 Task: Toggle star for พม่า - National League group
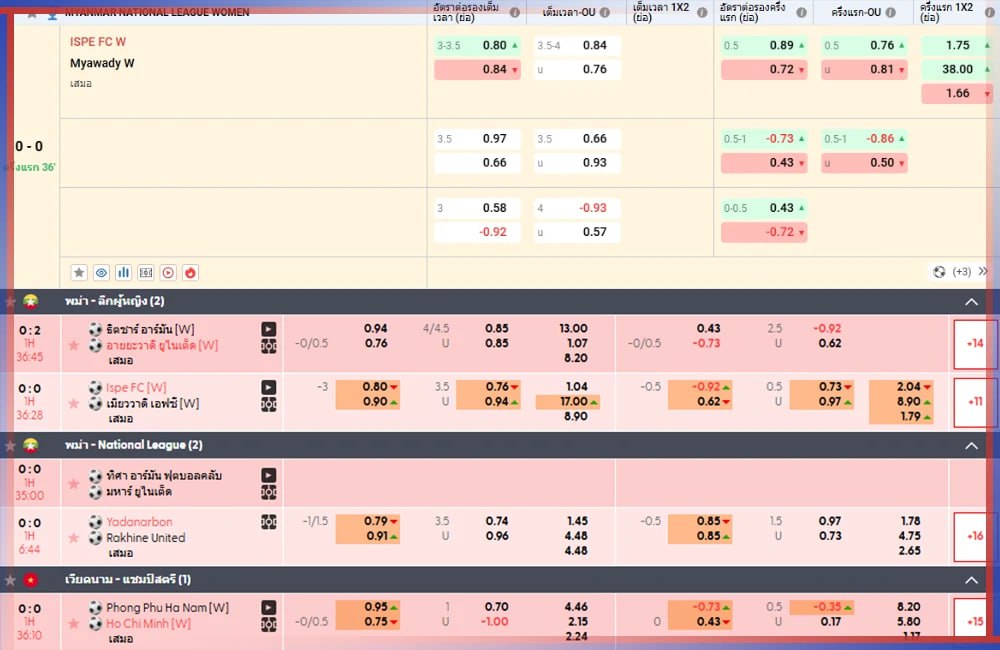pyautogui.click(x=11, y=445)
